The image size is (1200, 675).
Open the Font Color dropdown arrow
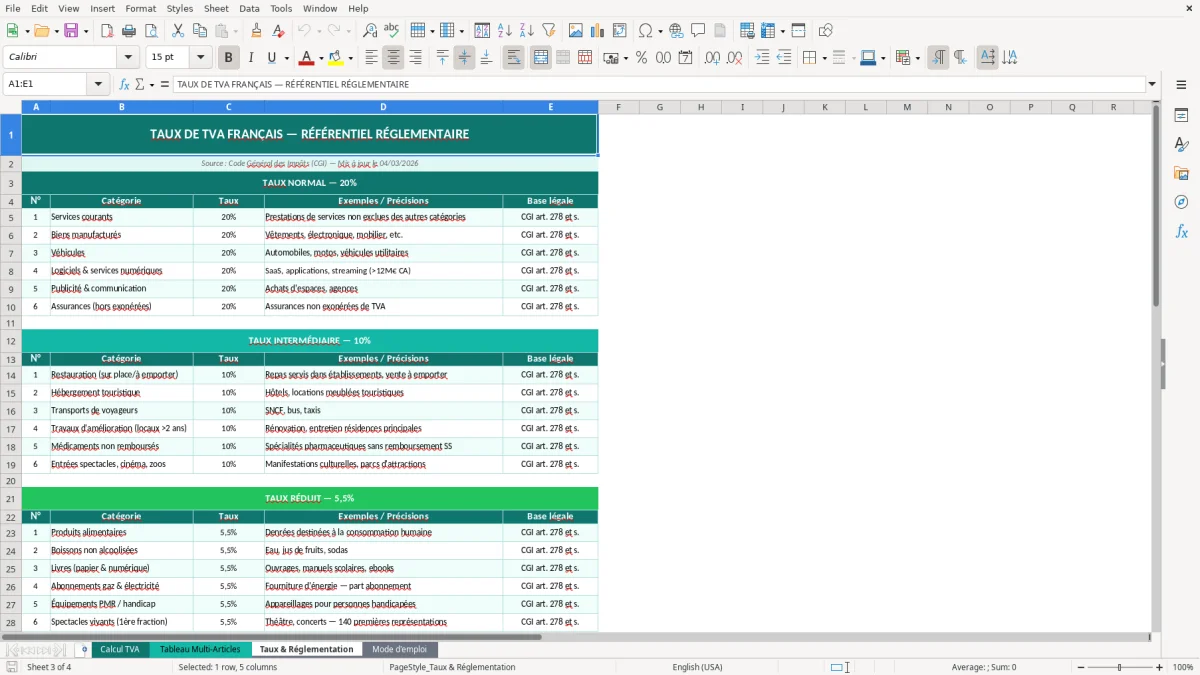tap(322, 58)
